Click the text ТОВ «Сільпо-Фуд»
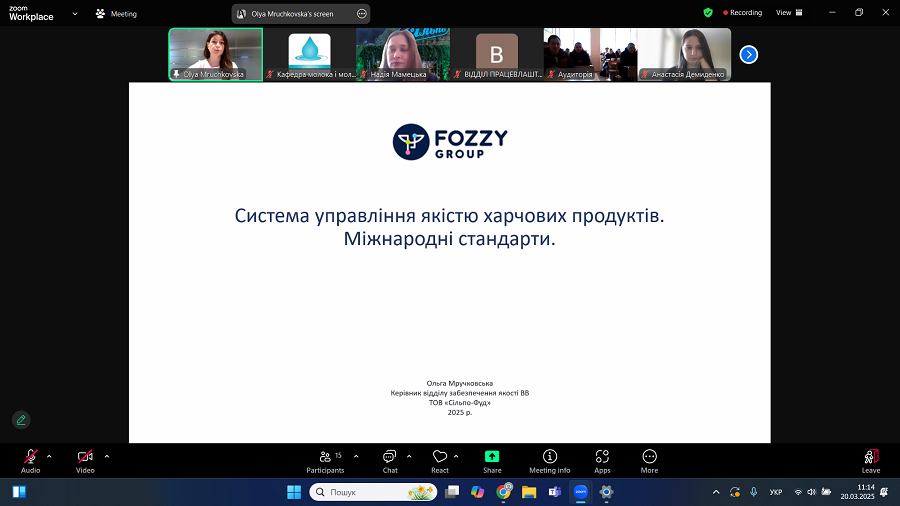 460,403
